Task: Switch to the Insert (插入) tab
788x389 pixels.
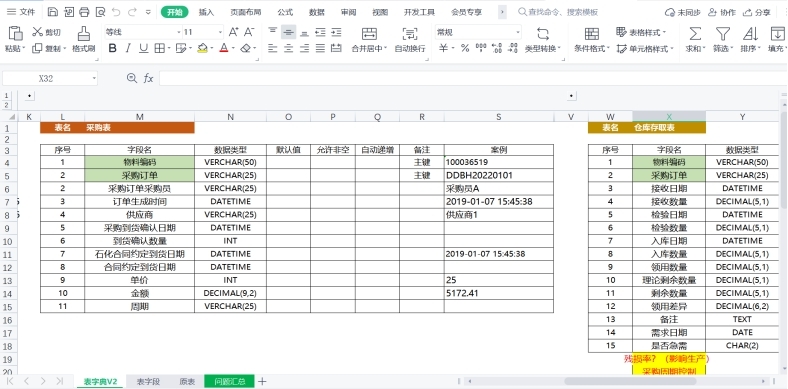Action: click(206, 12)
